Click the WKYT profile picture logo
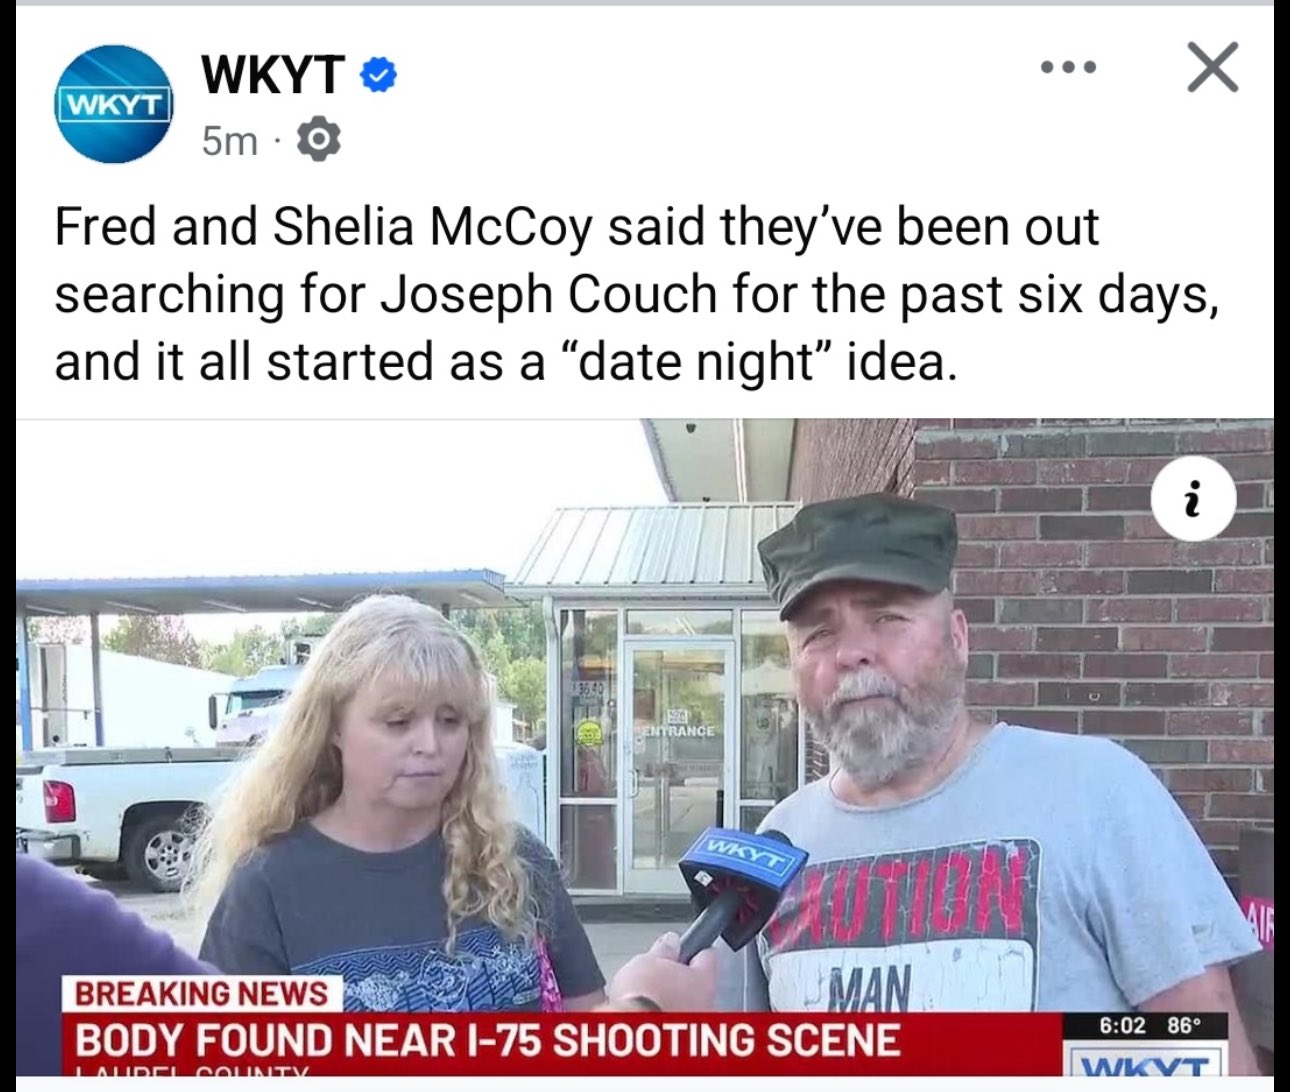Screen dimensions: 1290x1092 [x=113, y=104]
